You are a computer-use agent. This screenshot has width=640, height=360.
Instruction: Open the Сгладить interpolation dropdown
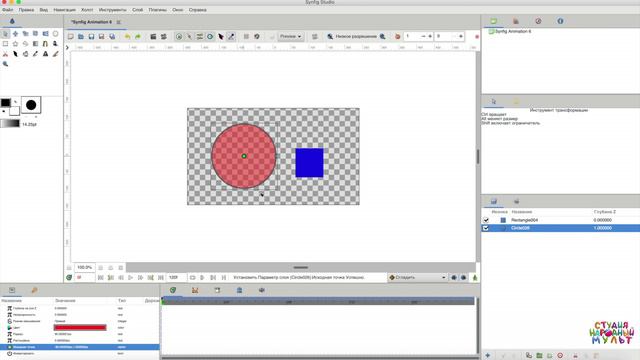coord(417,278)
